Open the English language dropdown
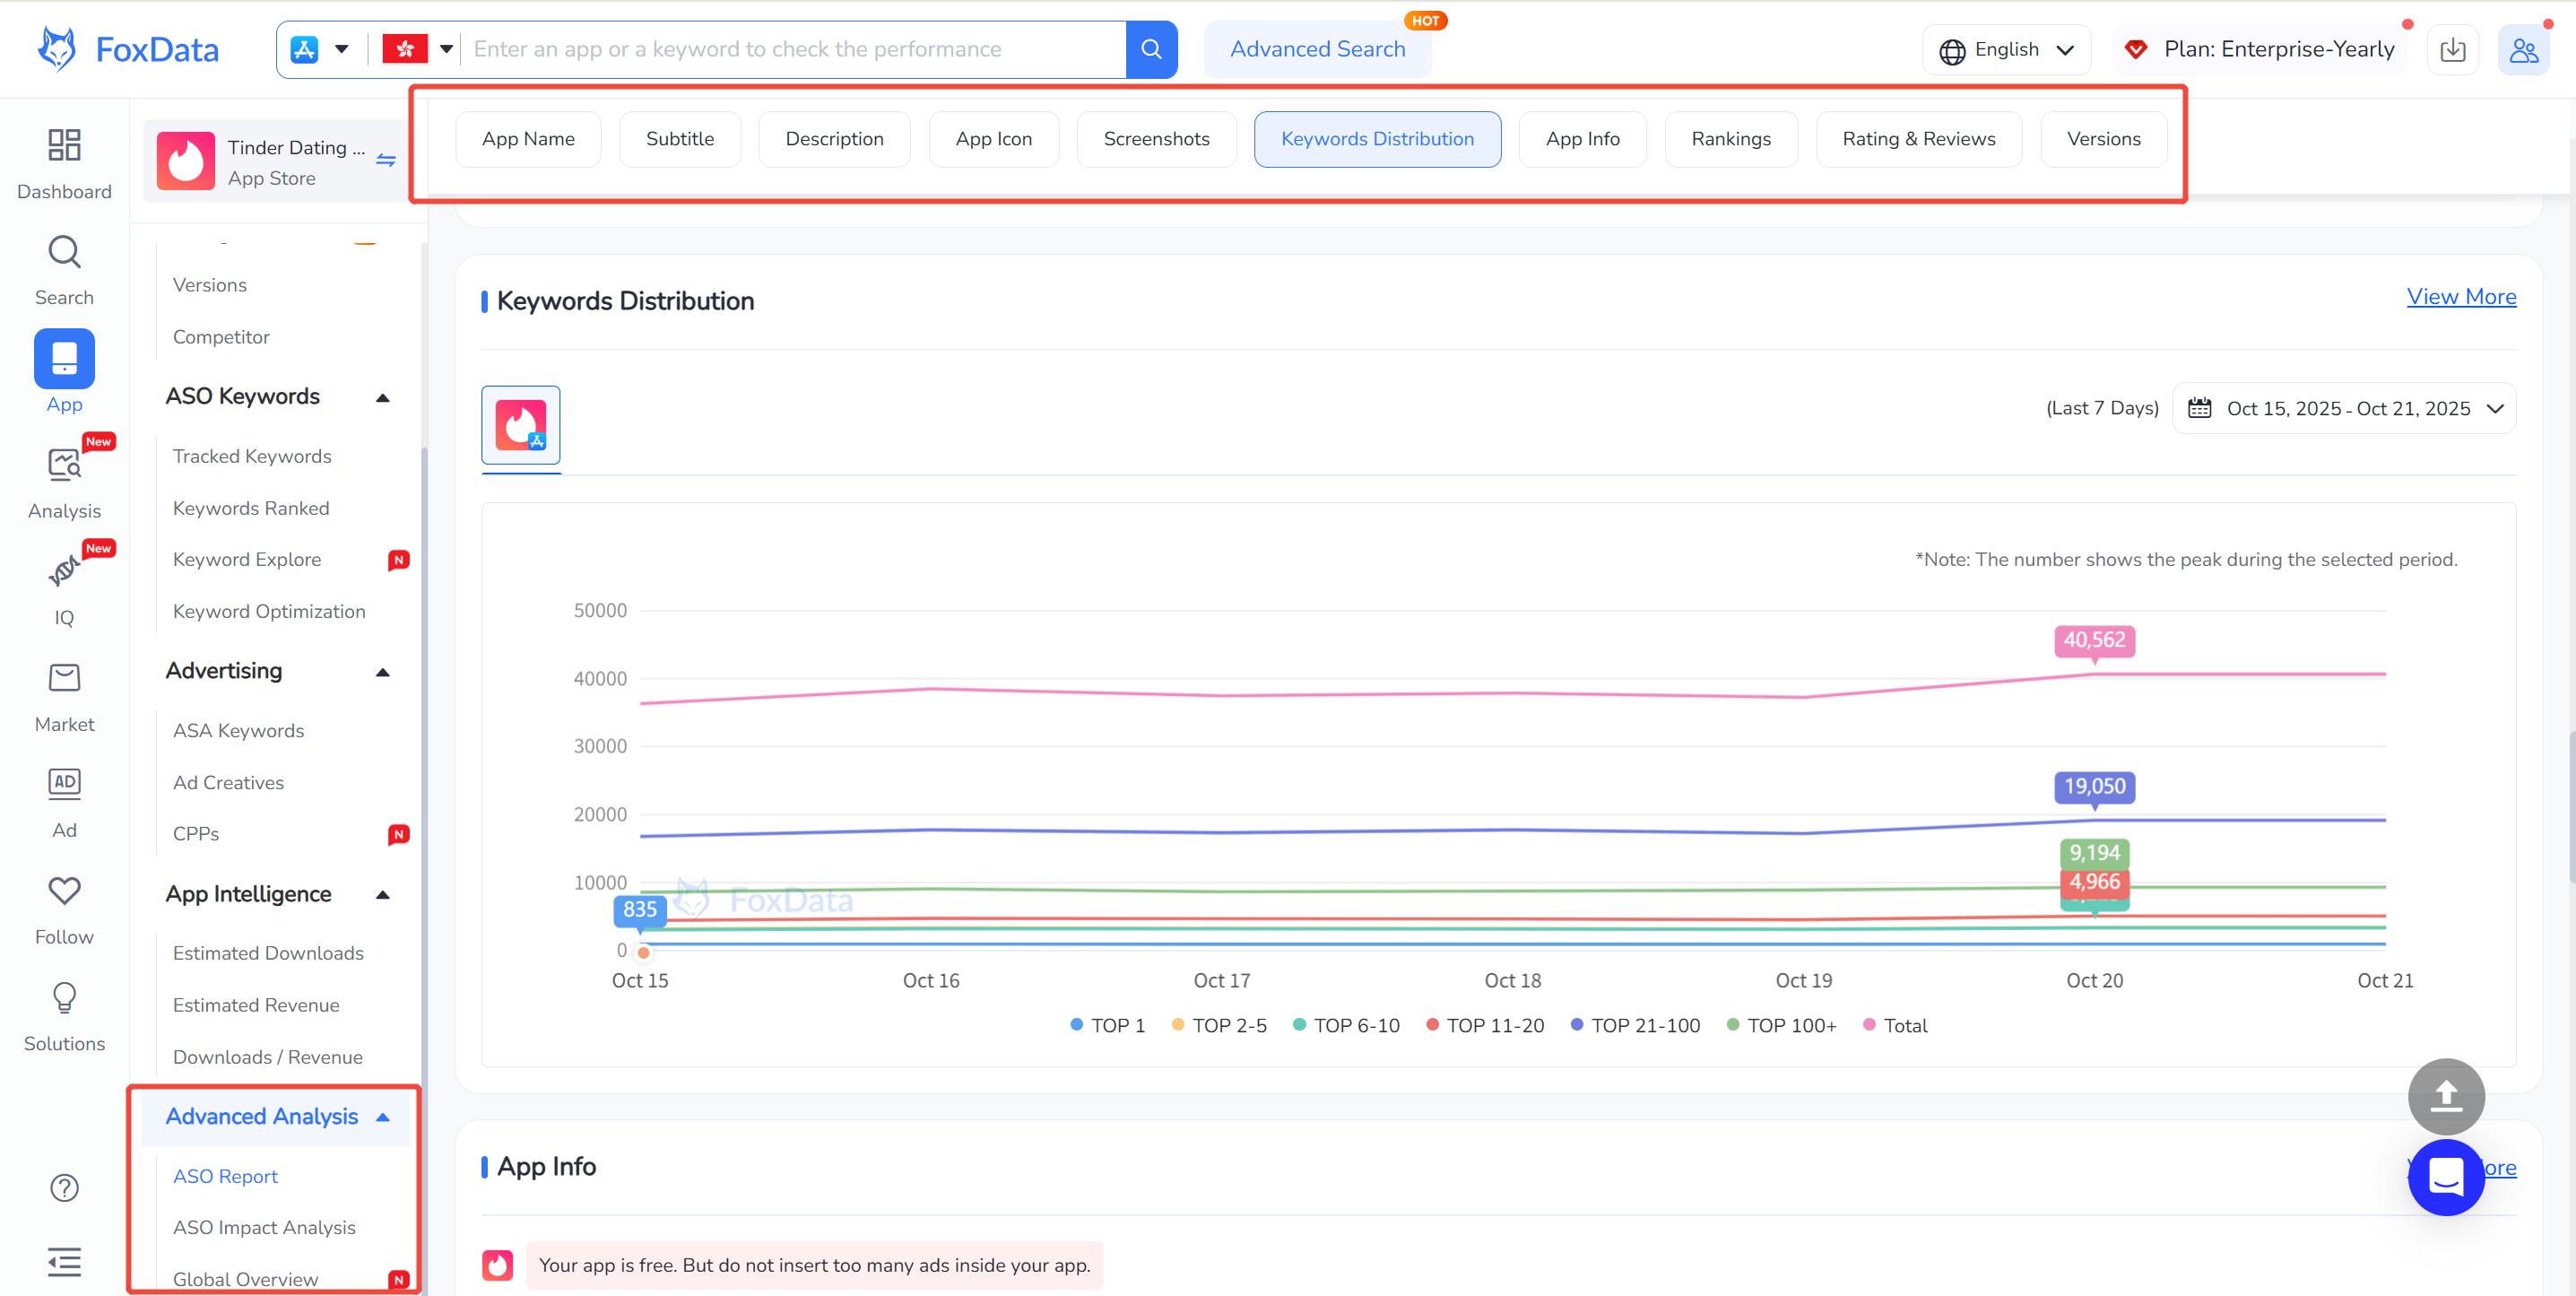This screenshot has height=1296, width=2576. tap(2006, 50)
